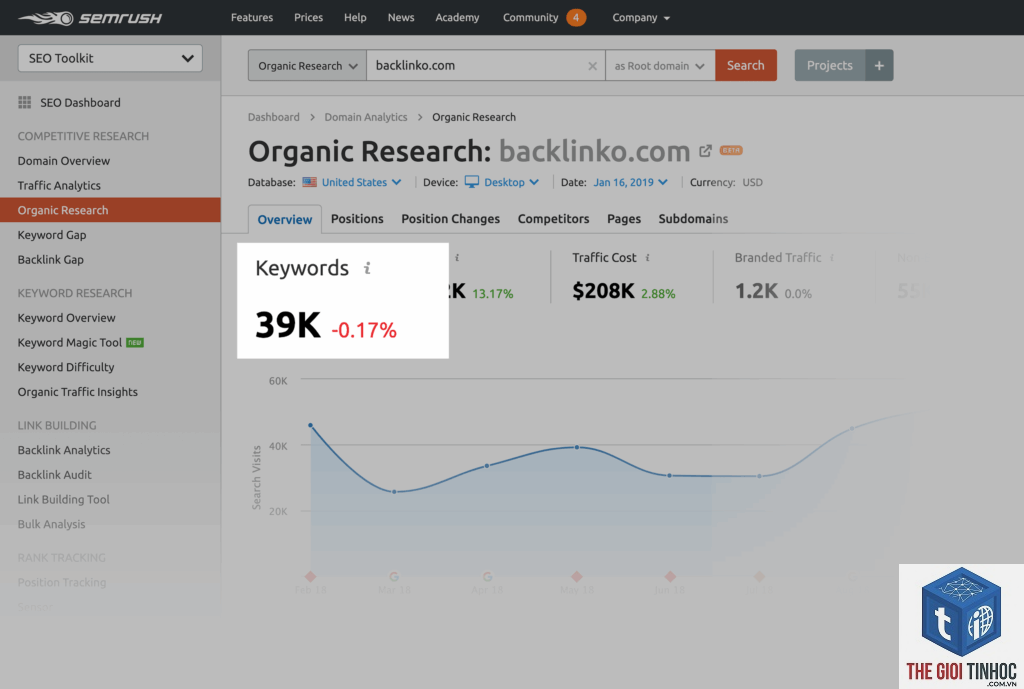Screen dimensions: 1024x689
Task: Open Position Tracking in the sidebar
Action: click(x=62, y=583)
